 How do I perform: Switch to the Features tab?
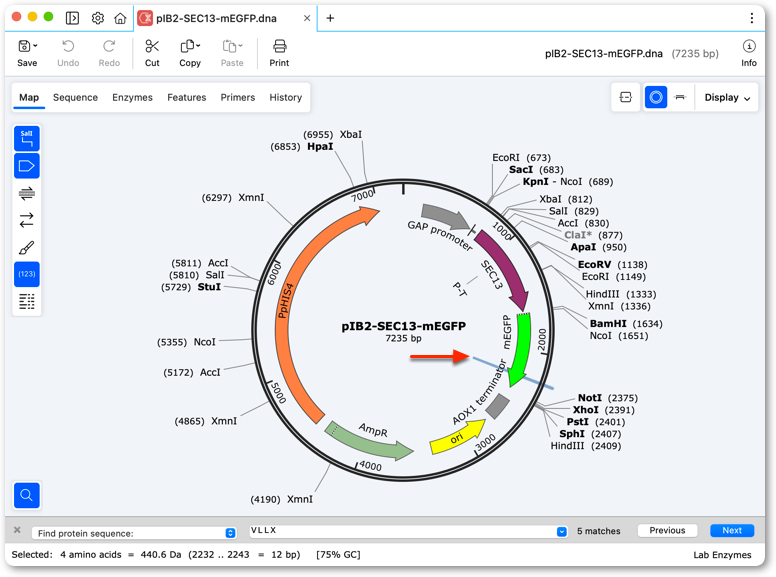(x=187, y=97)
